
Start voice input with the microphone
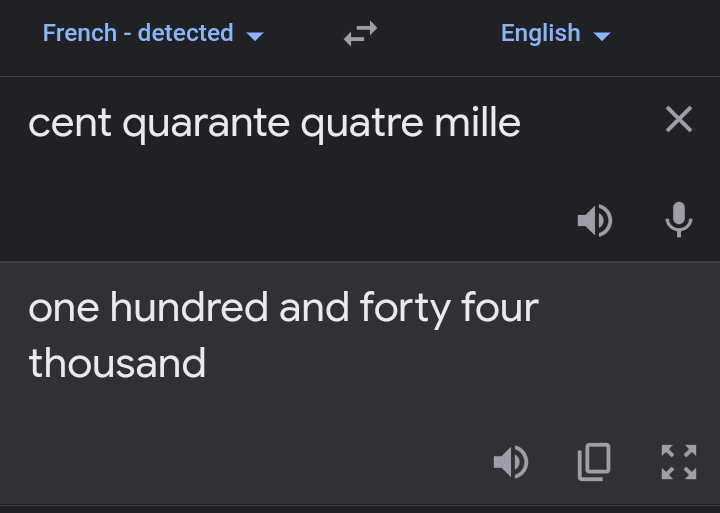tap(679, 220)
